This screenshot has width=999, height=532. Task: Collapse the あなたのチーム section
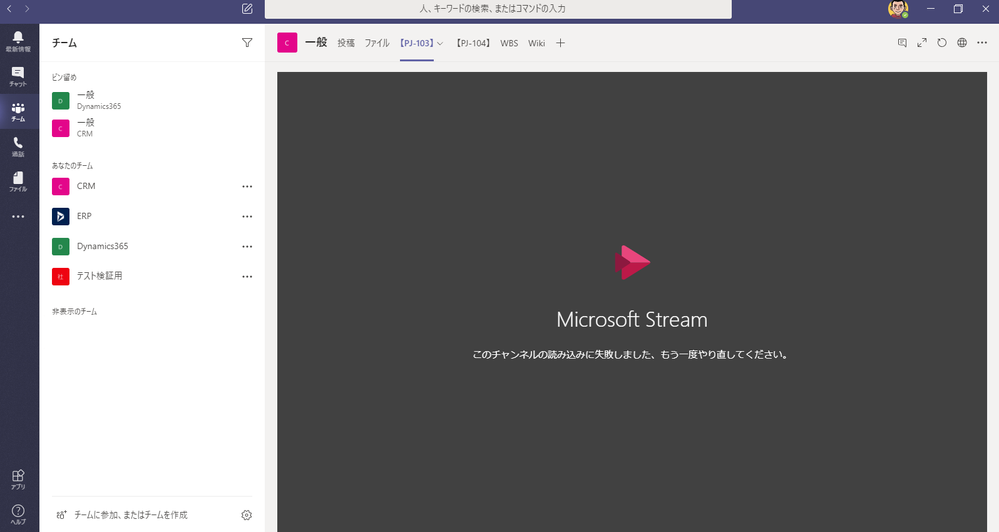pyautogui.click(x=72, y=166)
